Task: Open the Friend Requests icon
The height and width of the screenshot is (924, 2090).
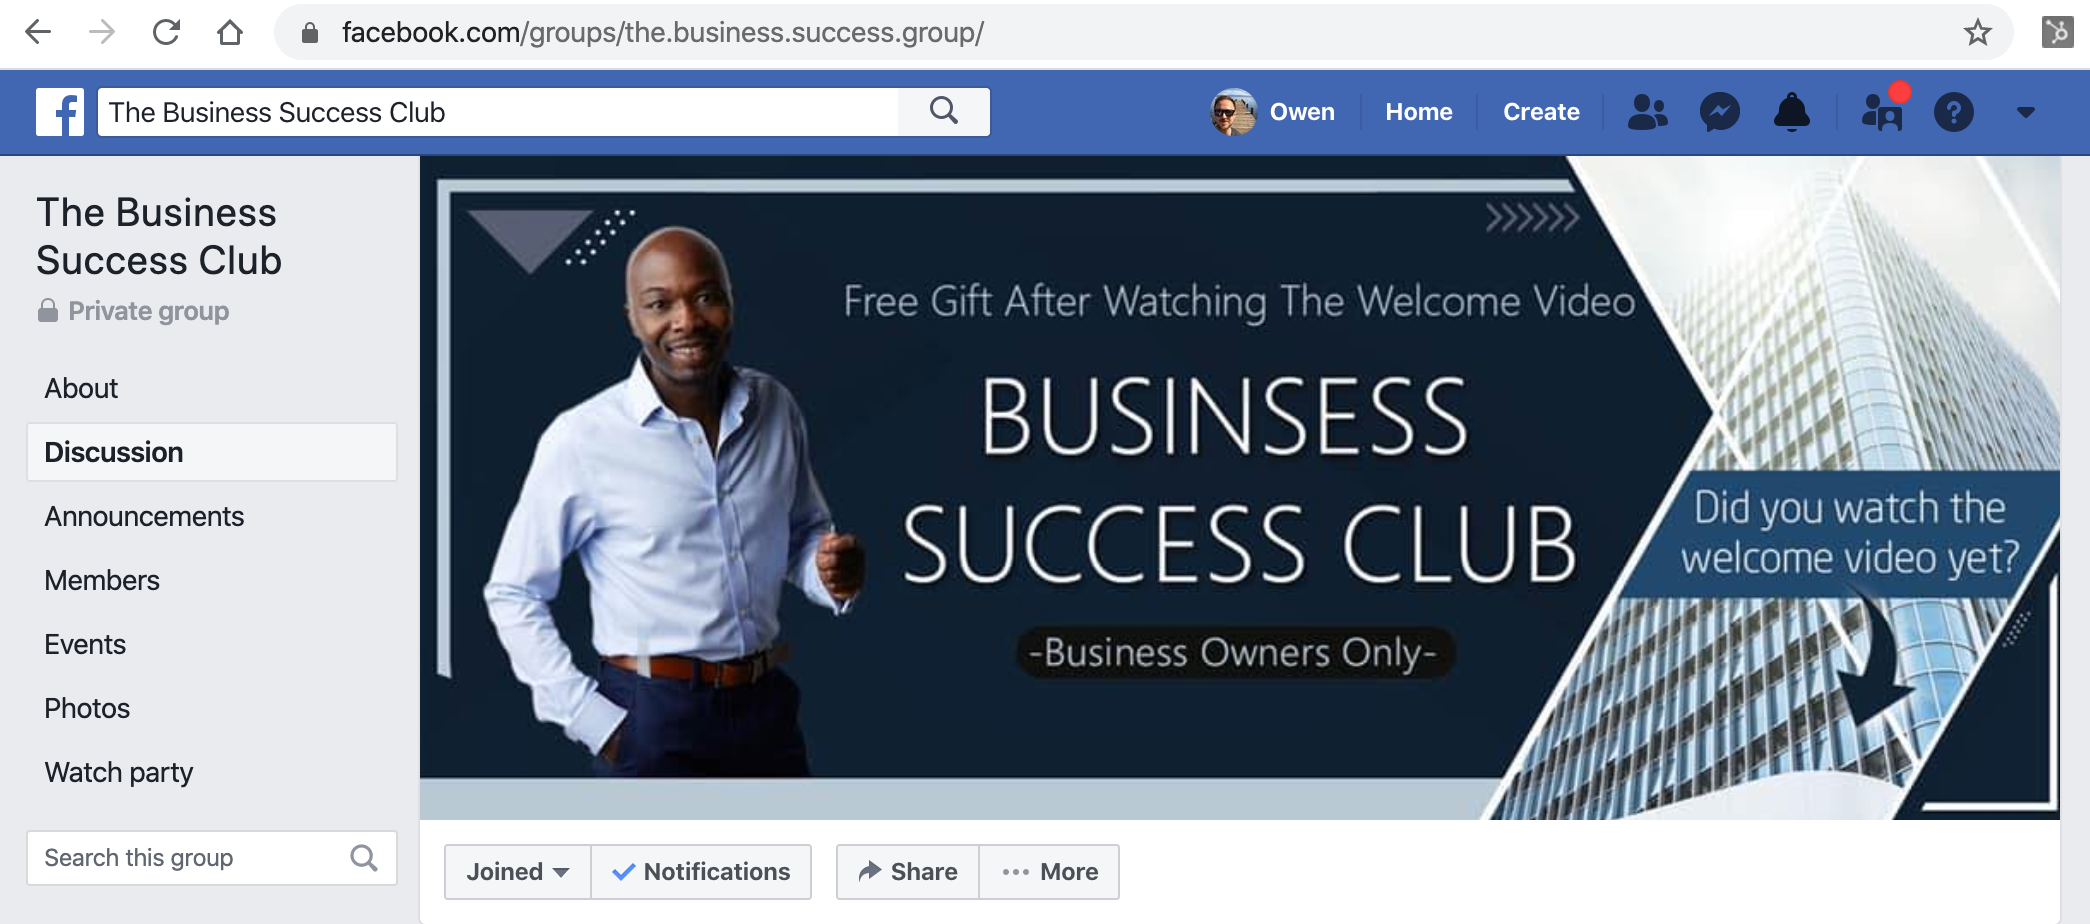Action: [x=1647, y=112]
